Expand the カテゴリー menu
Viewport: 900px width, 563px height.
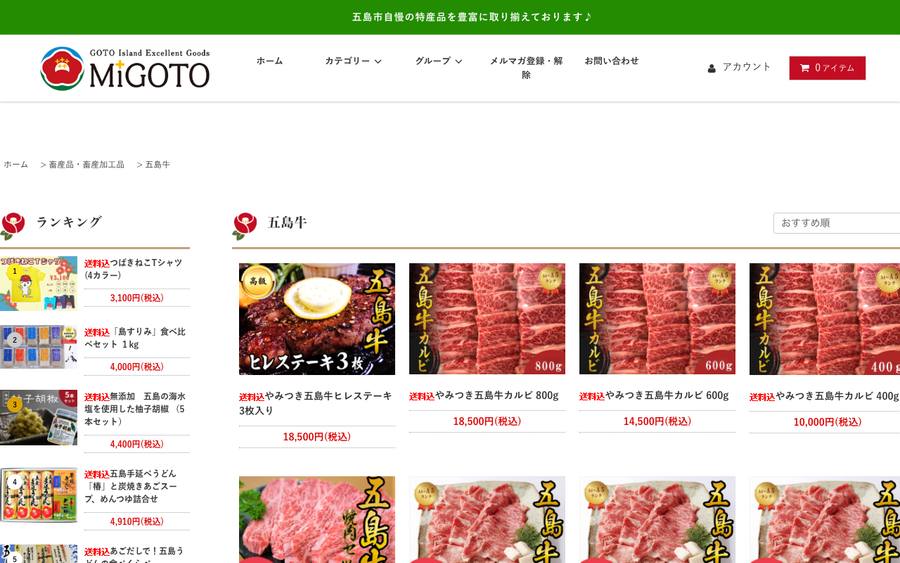click(x=353, y=61)
